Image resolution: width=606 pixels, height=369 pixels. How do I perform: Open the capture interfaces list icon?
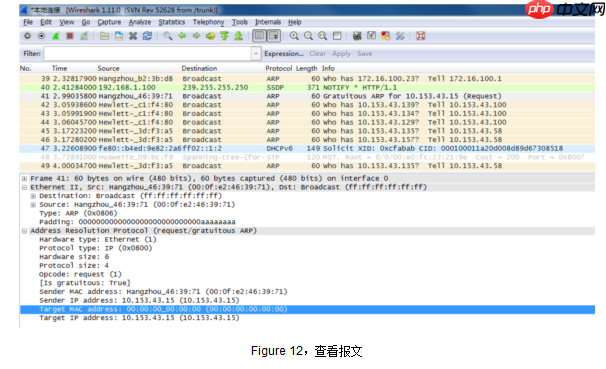click(x=27, y=36)
